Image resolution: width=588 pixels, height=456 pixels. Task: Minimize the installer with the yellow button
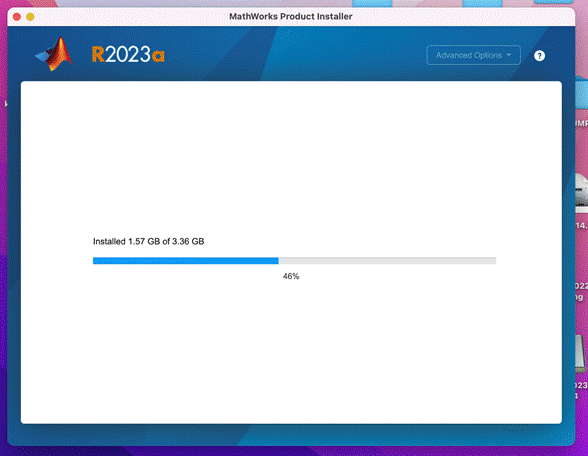click(30, 17)
